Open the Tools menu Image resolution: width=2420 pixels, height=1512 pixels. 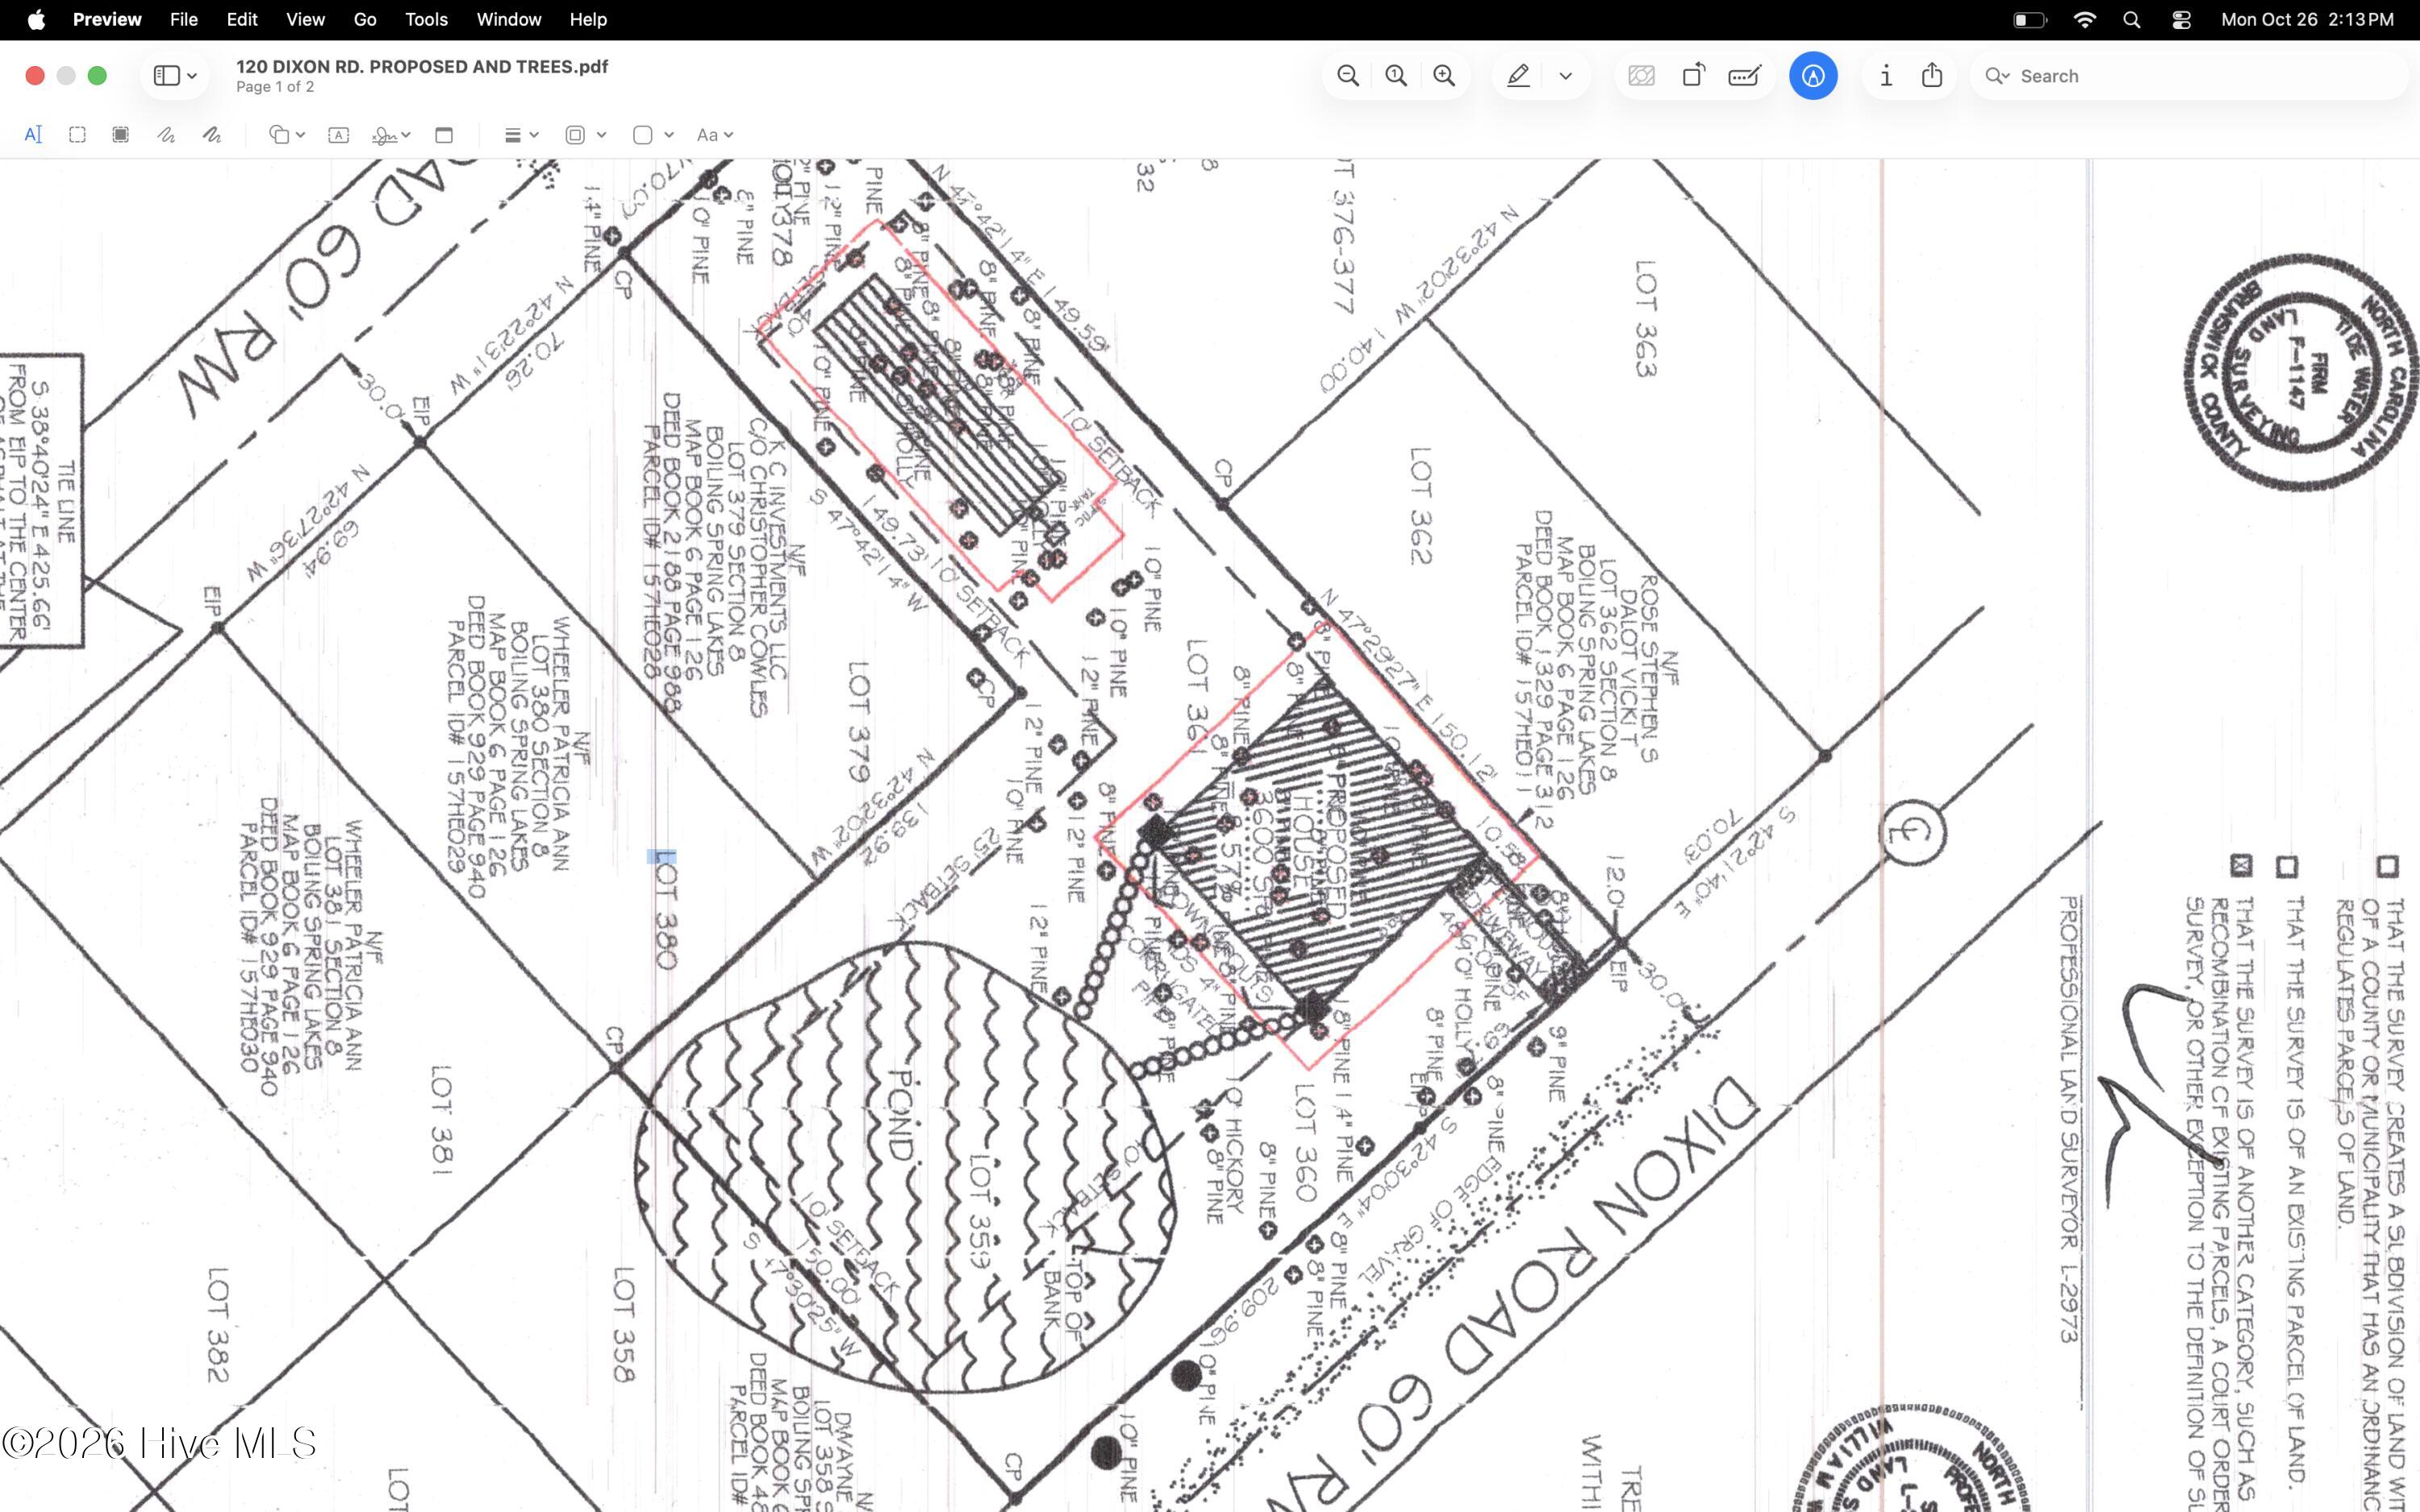426,20
